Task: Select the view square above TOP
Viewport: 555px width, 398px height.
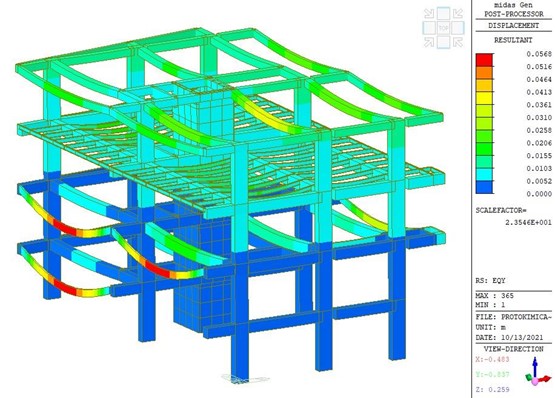Action: pyautogui.click(x=444, y=13)
